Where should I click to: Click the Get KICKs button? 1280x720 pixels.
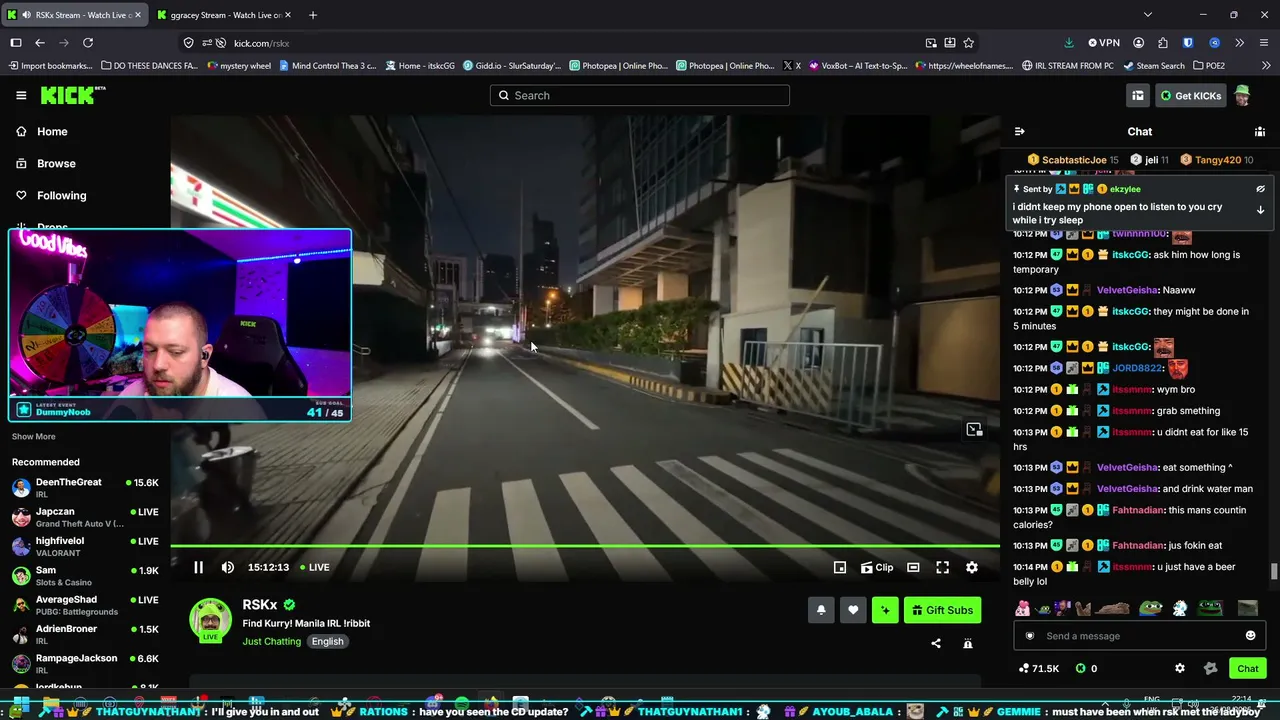pyautogui.click(x=1190, y=95)
